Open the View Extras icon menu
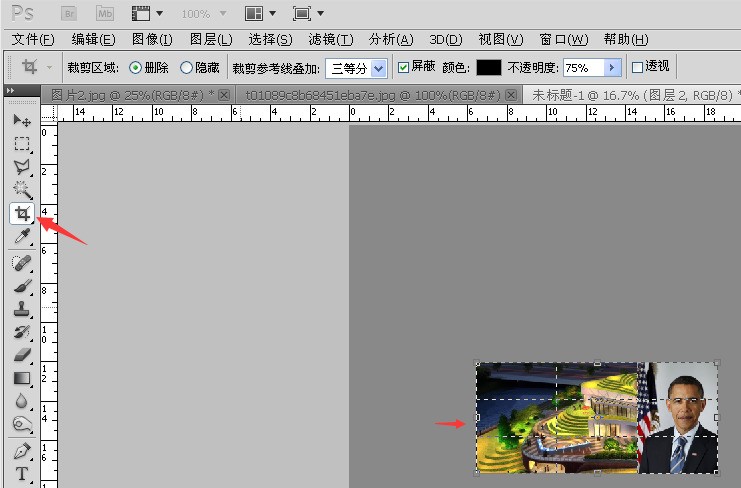741x488 pixels. point(147,14)
